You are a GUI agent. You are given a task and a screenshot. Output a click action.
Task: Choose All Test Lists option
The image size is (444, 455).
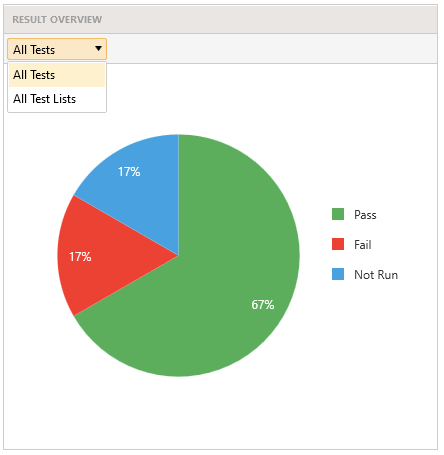57,99
